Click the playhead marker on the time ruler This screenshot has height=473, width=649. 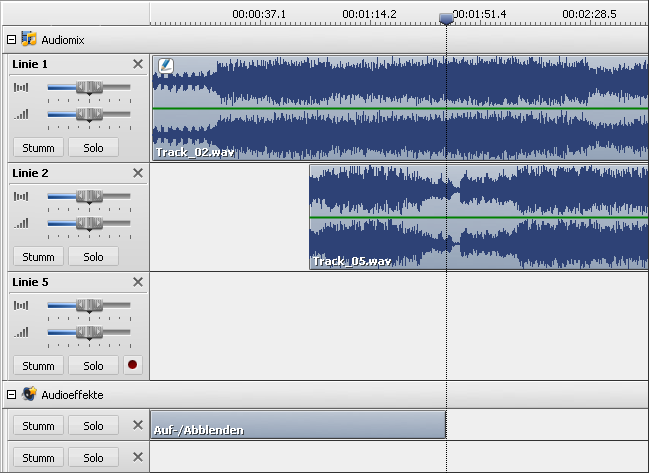pos(446,19)
